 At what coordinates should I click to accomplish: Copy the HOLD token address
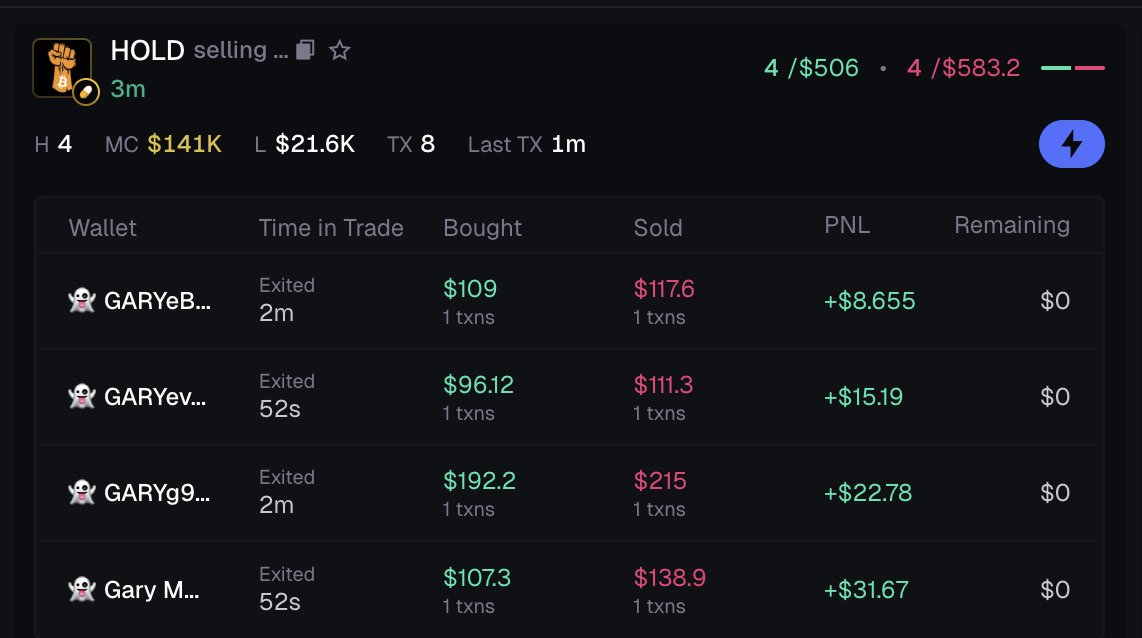point(306,50)
